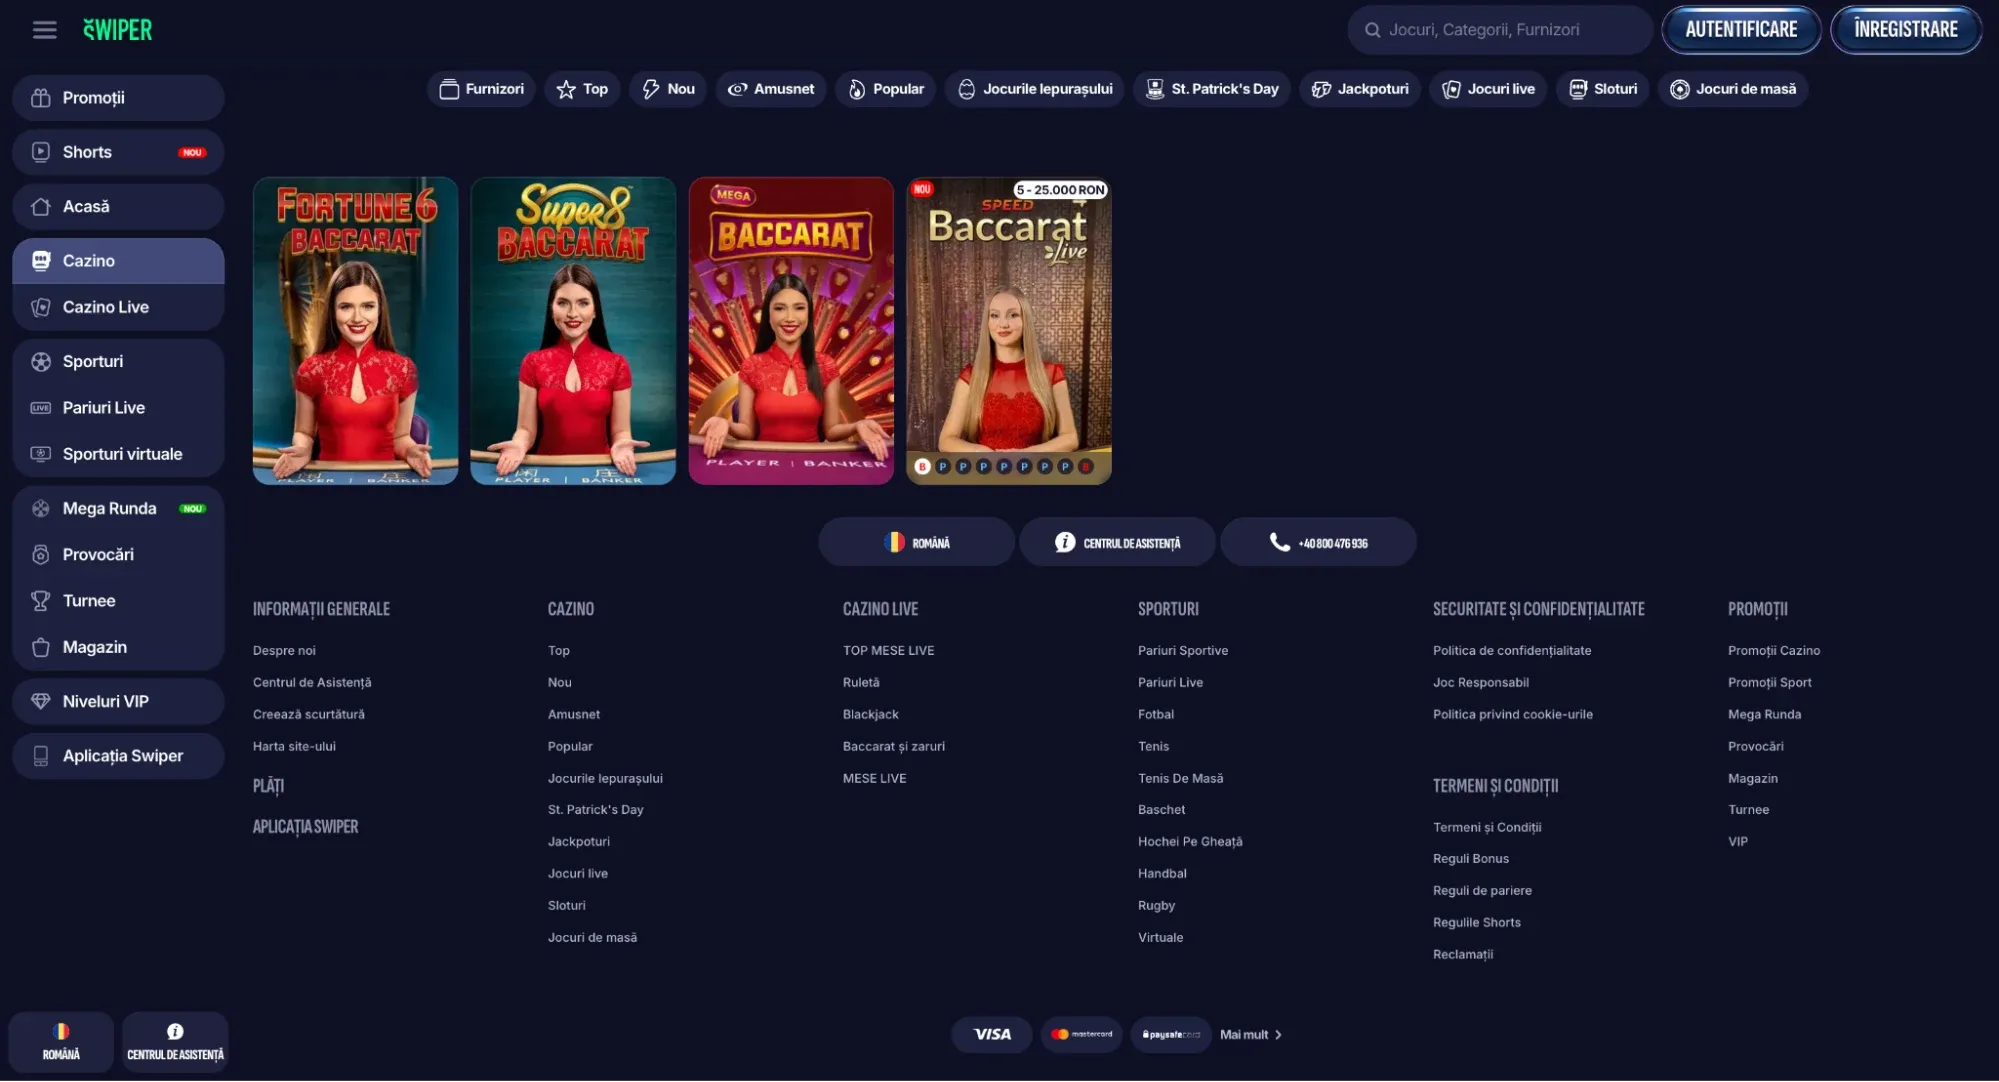Open Magazin shopping bag icon
The height and width of the screenshot is (1082, 1999).
[41, 648]
